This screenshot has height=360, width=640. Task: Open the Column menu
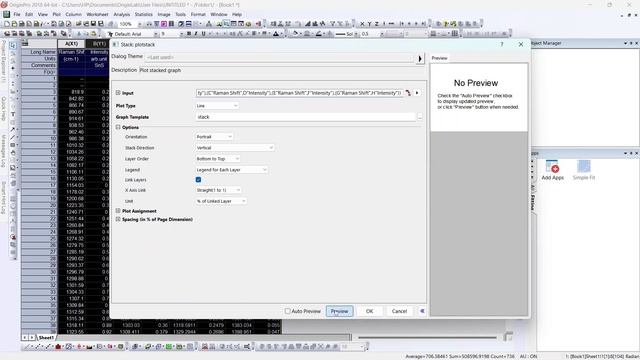coord(73,14)
